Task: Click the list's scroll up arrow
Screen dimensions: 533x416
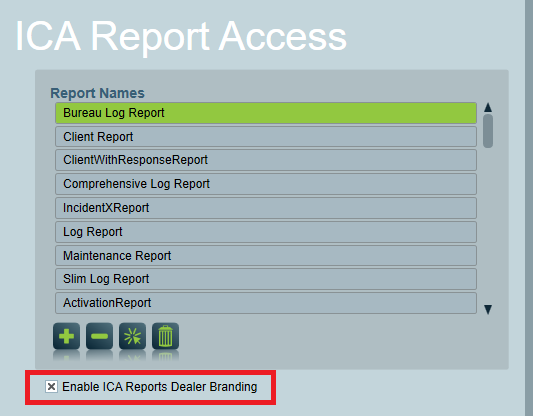Action: point(488,107)
